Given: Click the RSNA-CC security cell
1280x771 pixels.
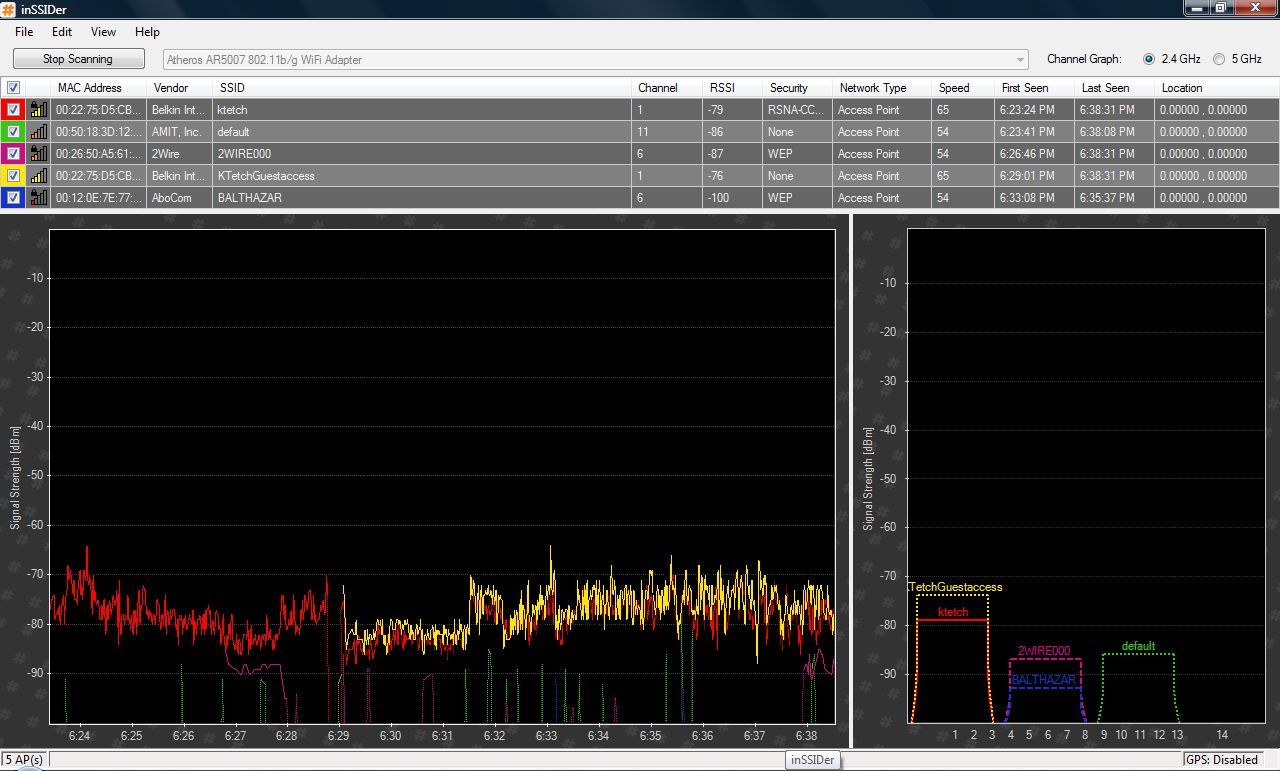Looking at the screenshot, I should point(797,110).
